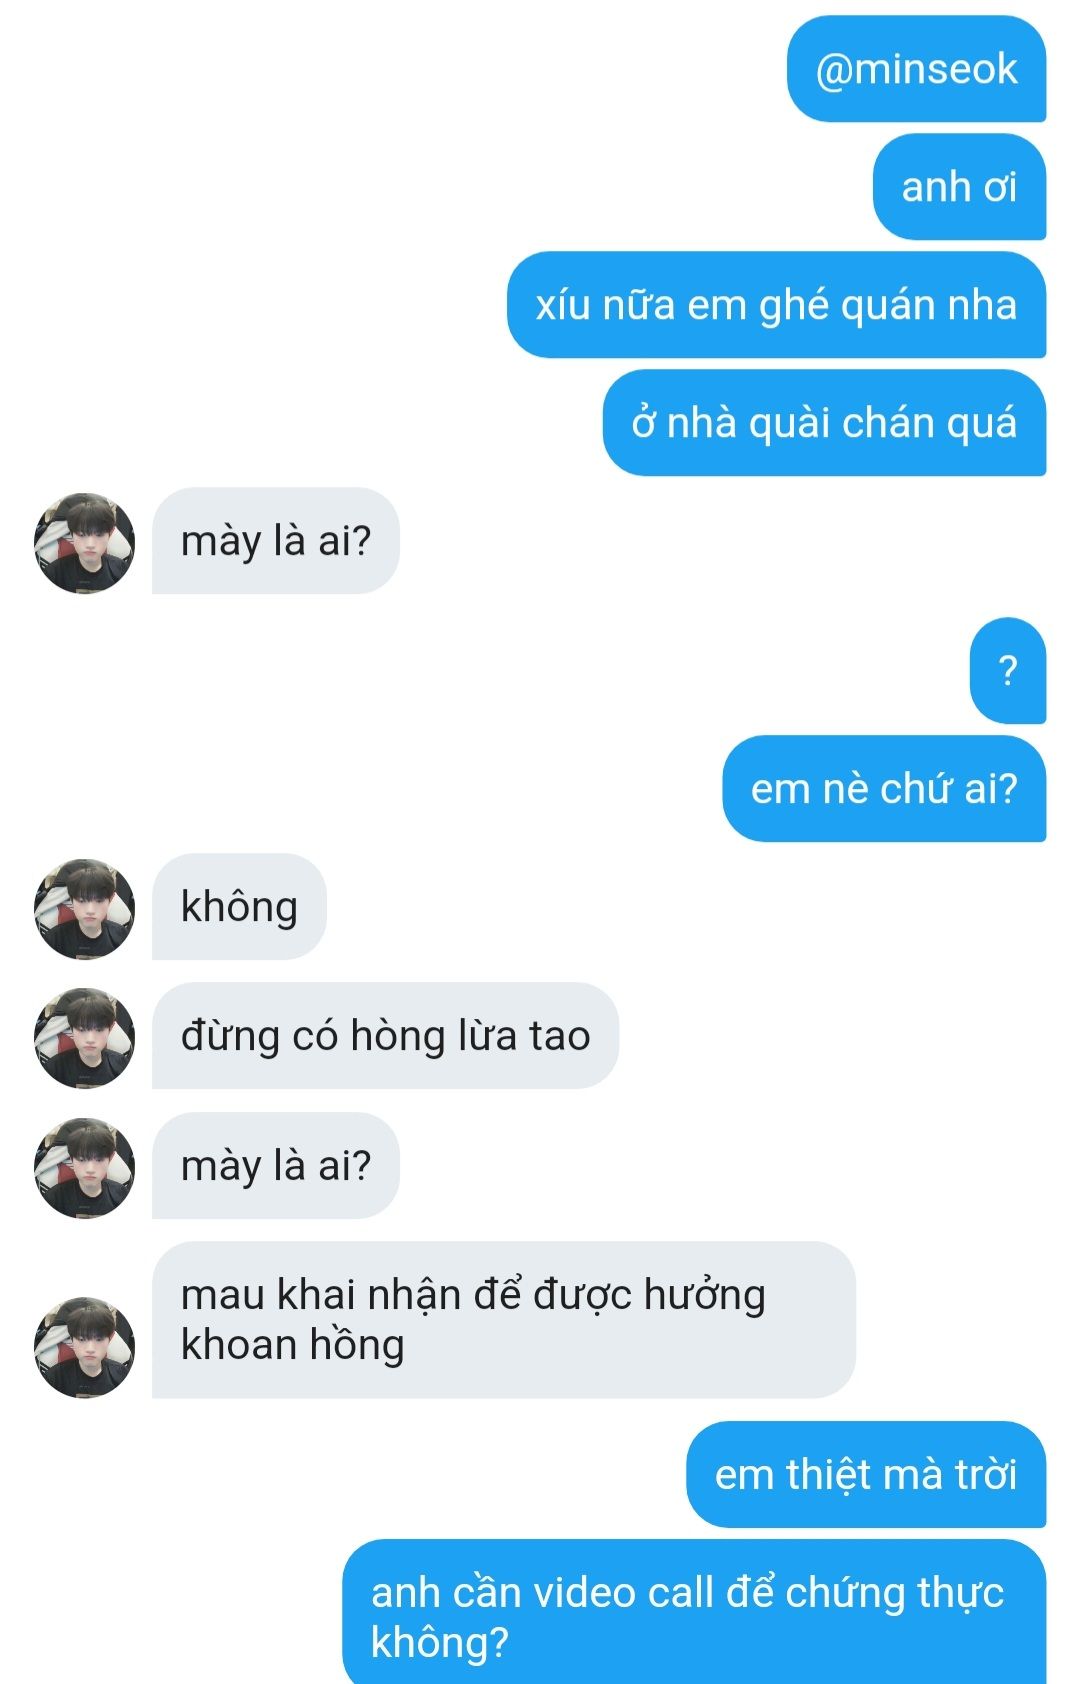Select the single "?" message bubble

pyautogui.click(x=1008, y=671)
